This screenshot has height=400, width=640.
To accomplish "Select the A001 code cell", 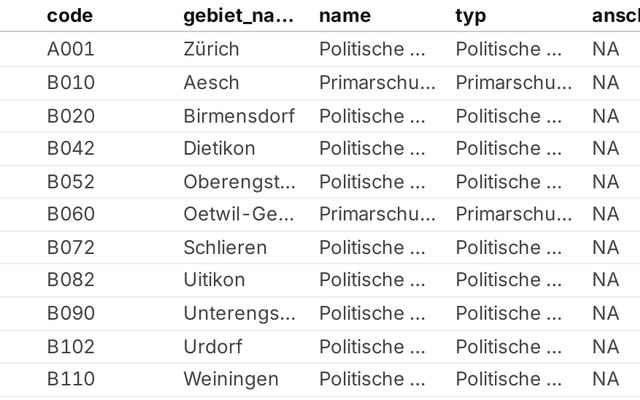I will click(x=71, y=50).
